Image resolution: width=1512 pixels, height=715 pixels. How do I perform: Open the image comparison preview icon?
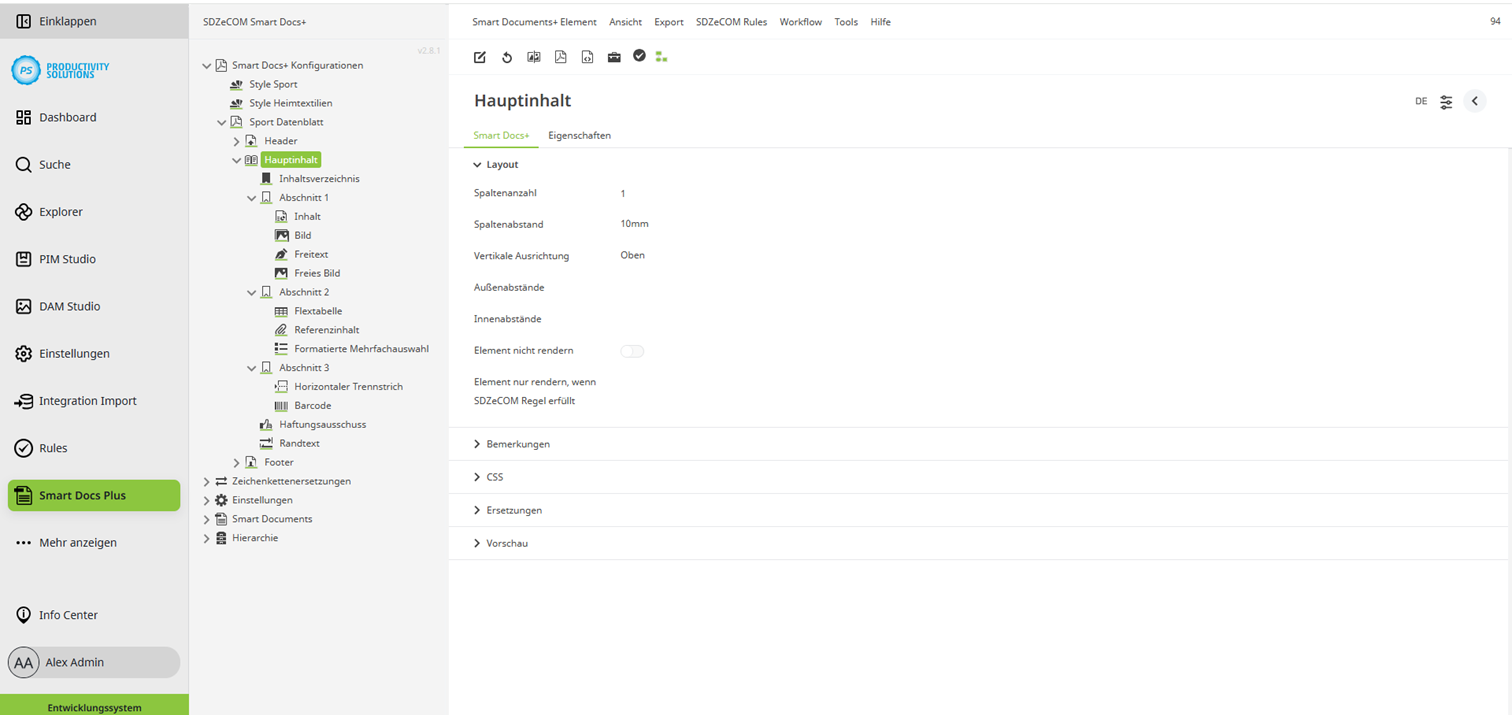coord(534,57)
